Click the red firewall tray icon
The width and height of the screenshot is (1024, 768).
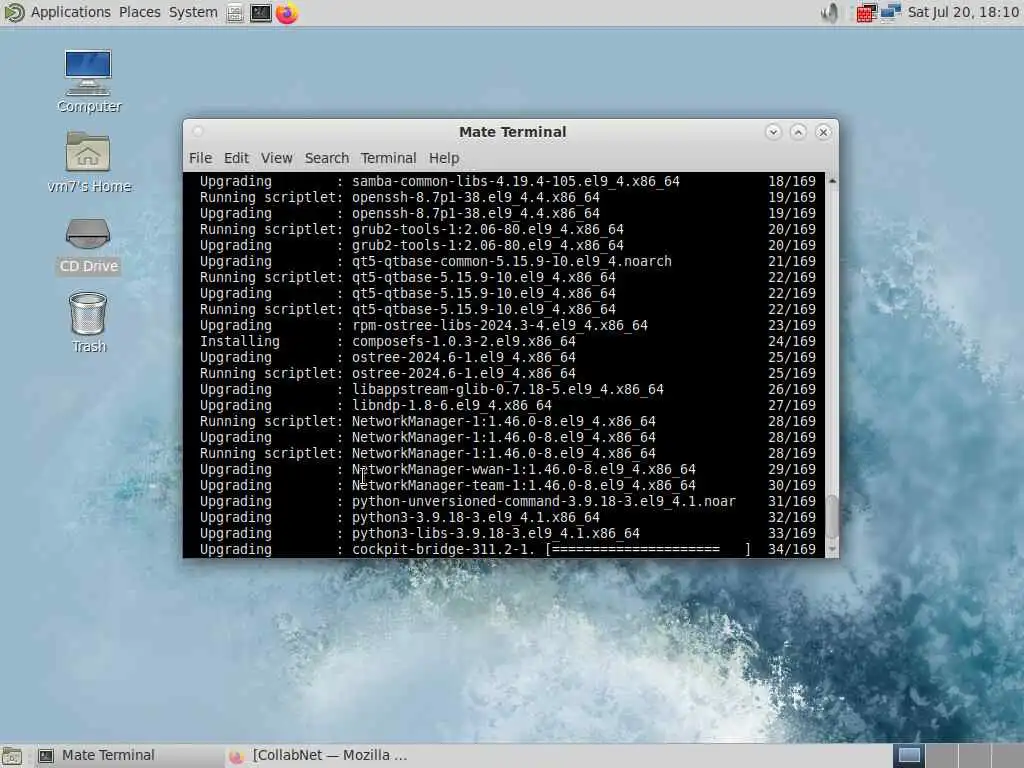tap(865, 12)
